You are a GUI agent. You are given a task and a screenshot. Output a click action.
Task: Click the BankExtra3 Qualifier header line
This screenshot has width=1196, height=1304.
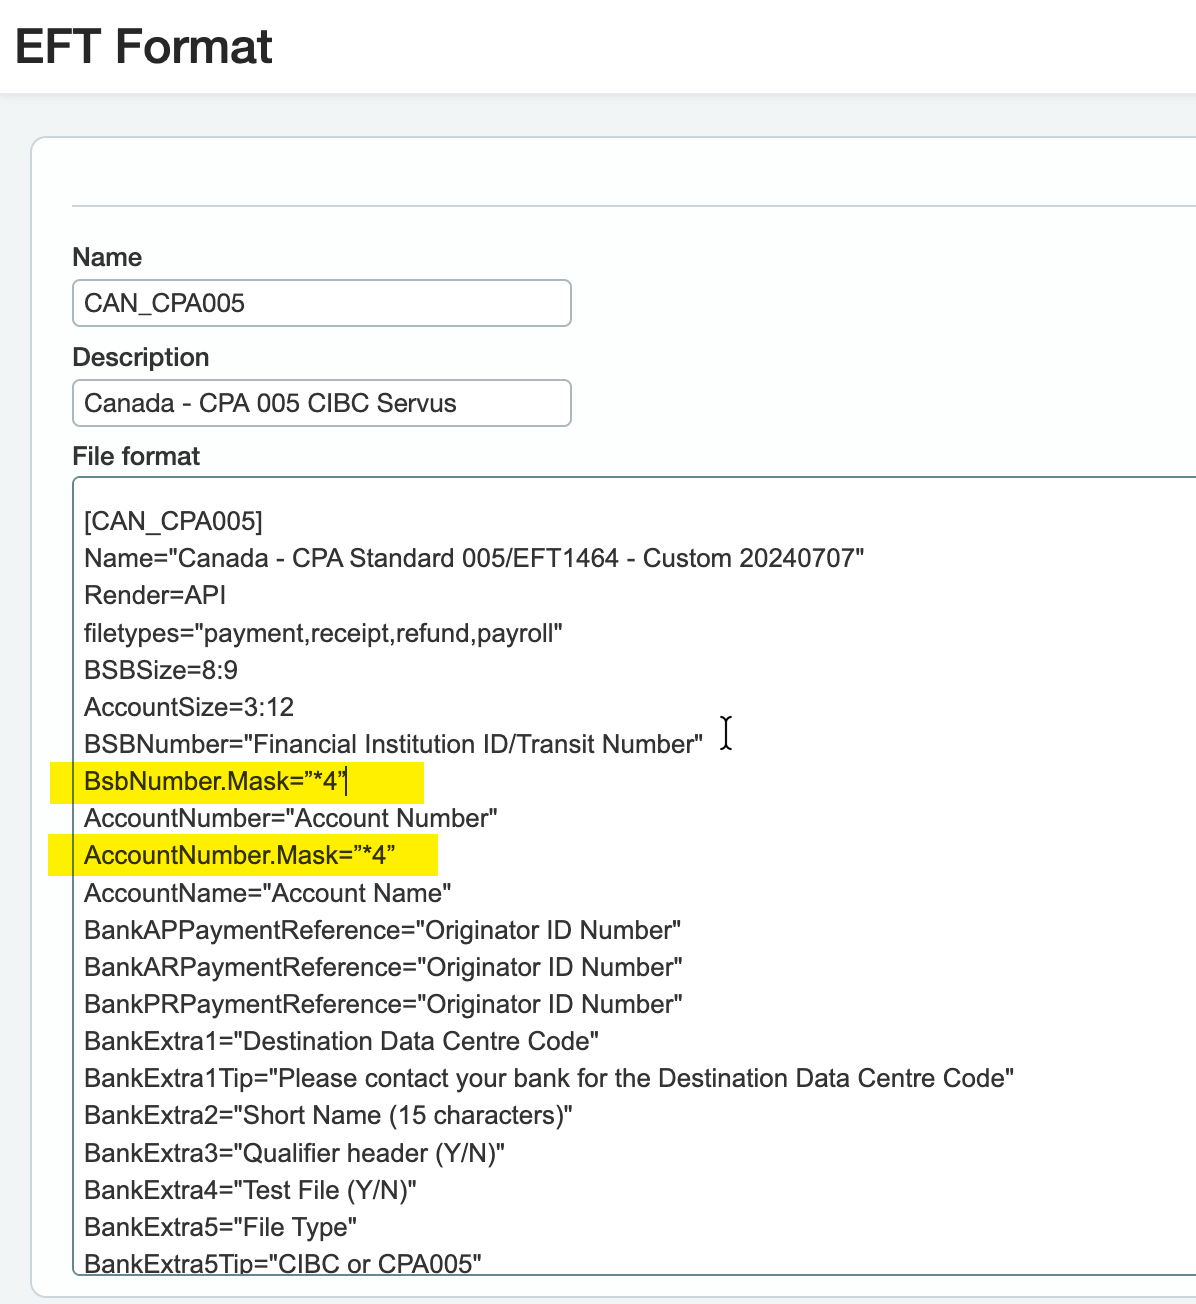pos(294,1153)
